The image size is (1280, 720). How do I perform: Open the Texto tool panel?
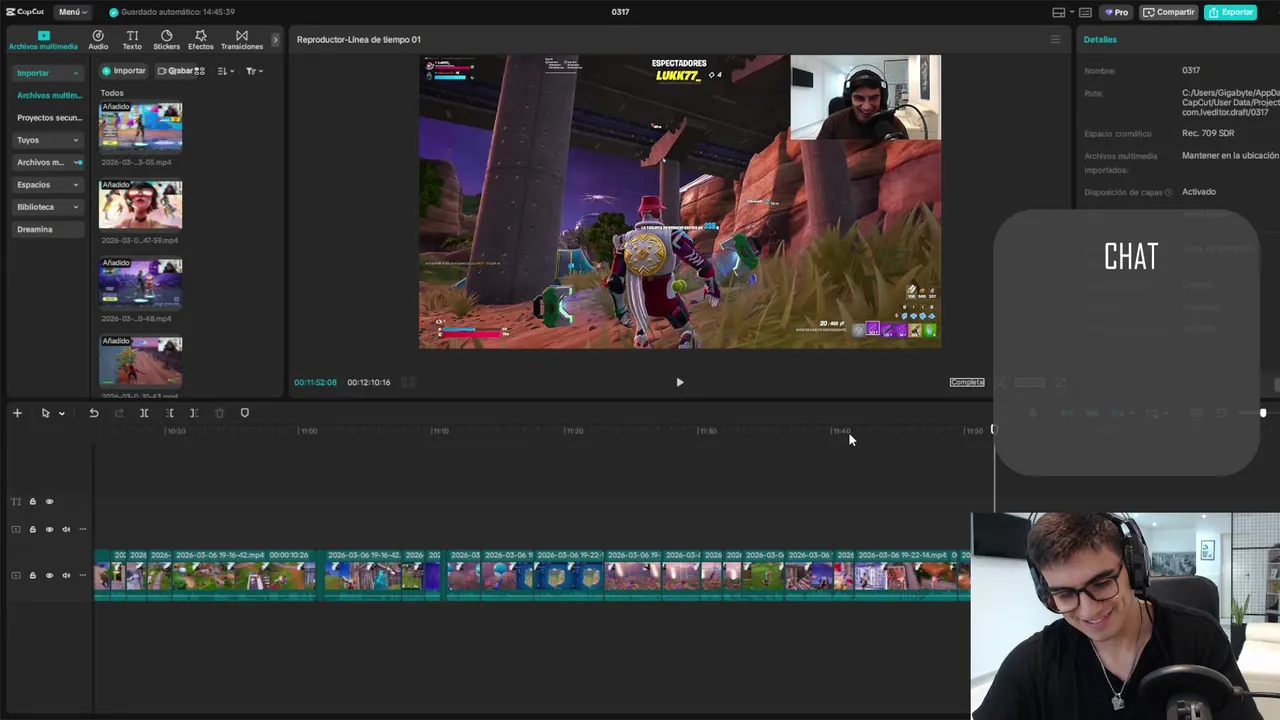(x=132, y=40)
